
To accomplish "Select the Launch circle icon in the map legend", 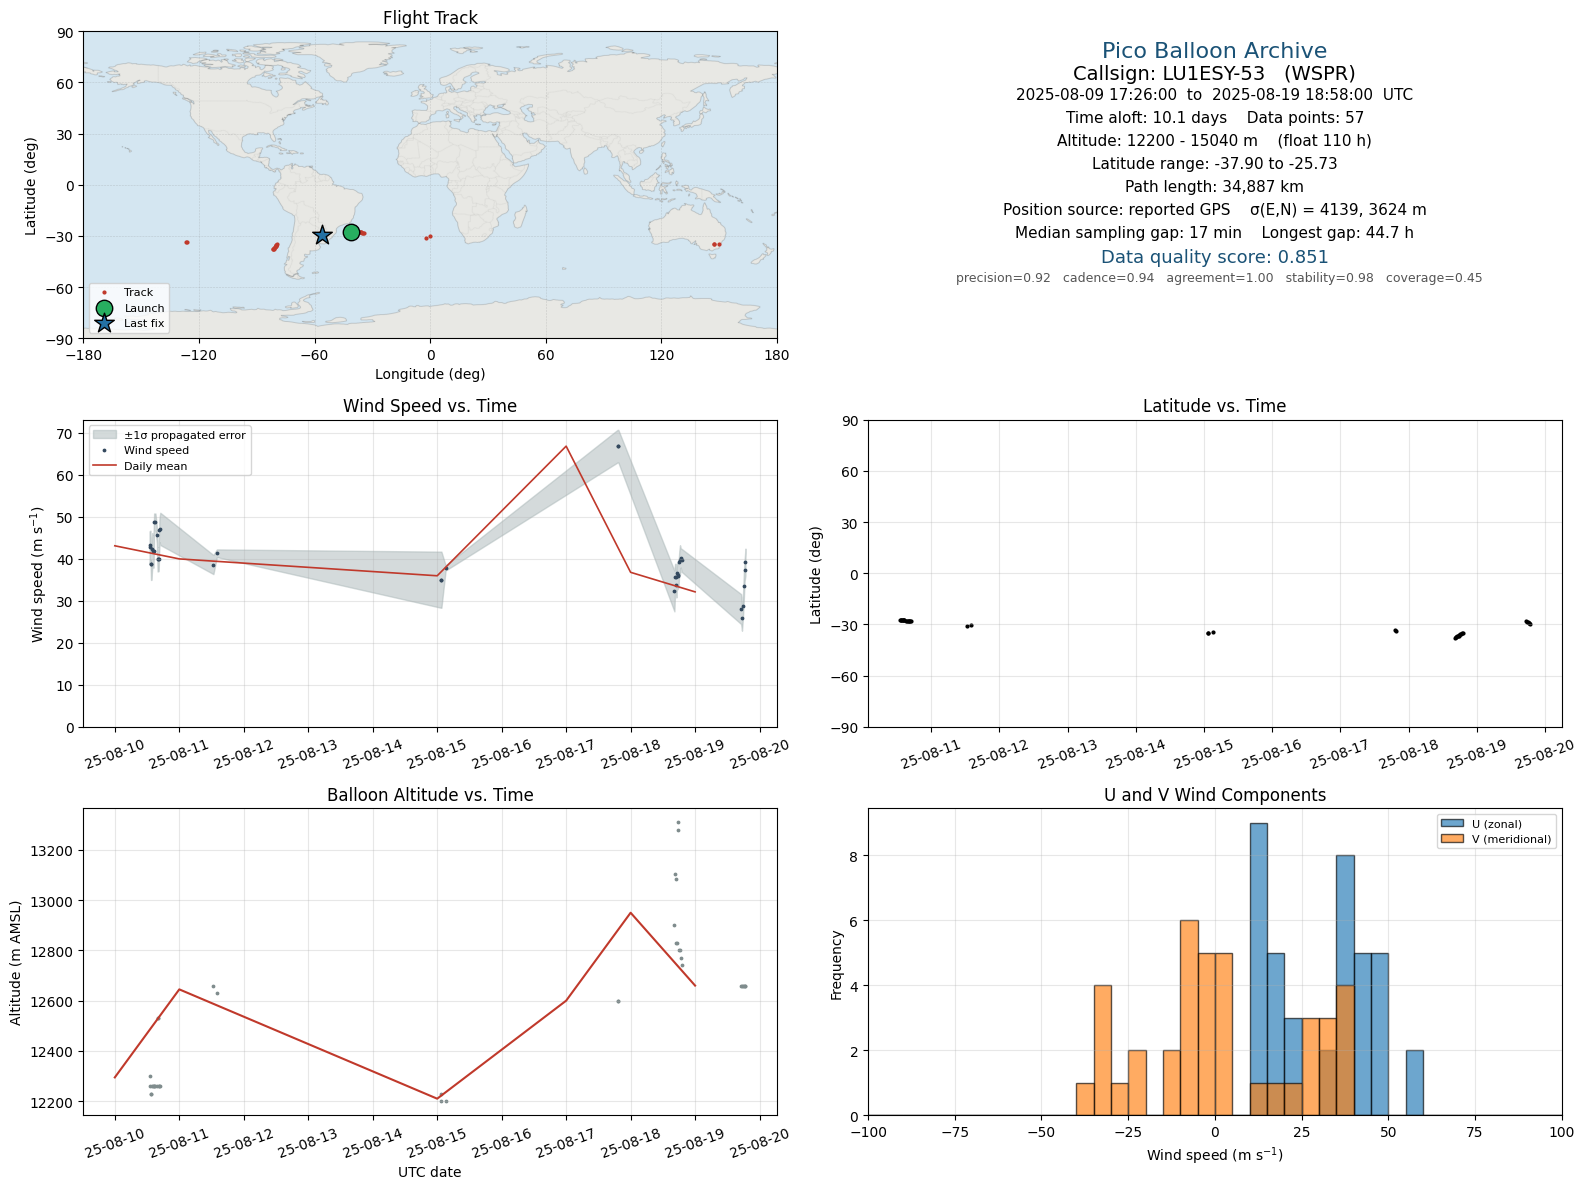I will [x=104, y=308].
